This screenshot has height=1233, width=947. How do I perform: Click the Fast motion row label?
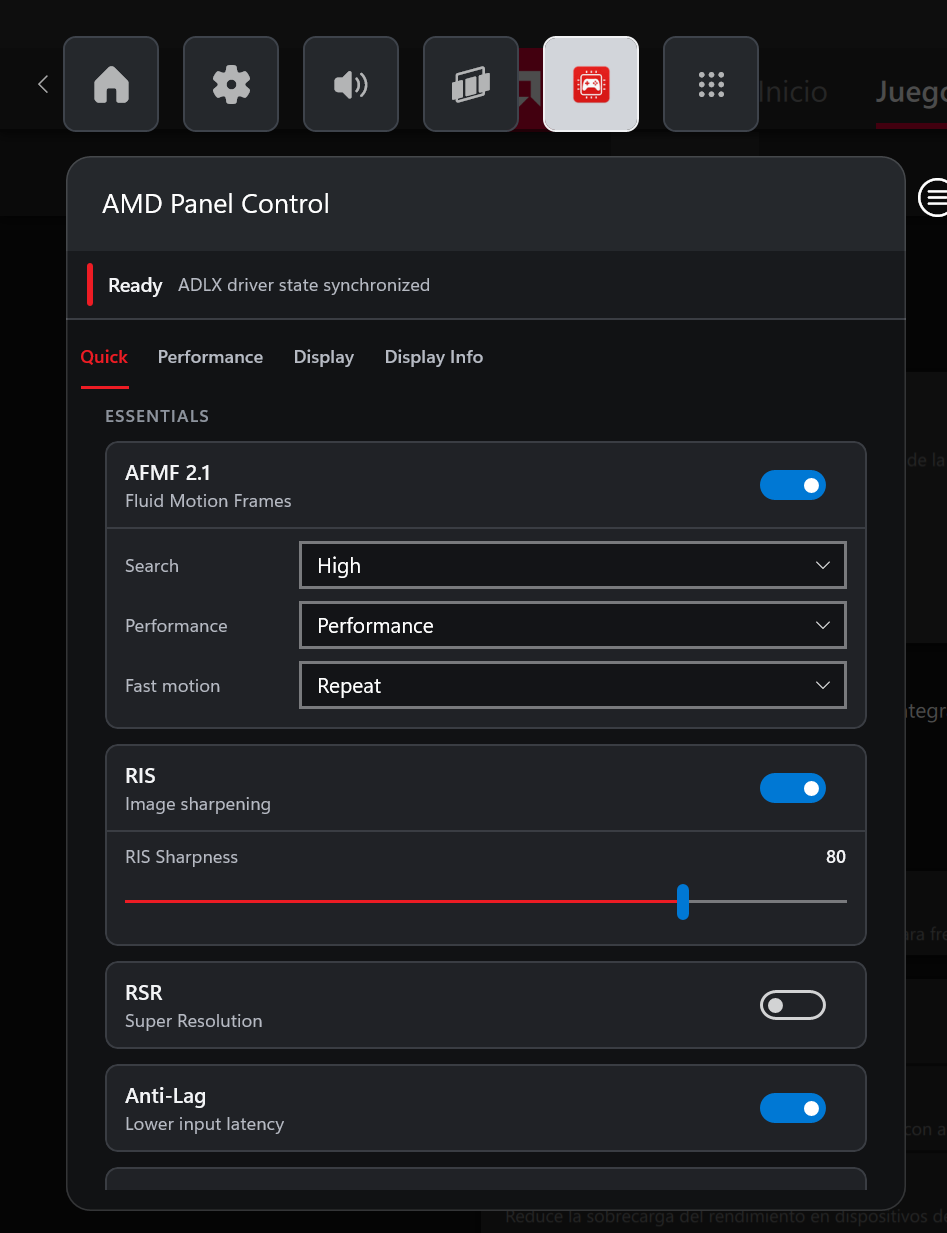click(172, 686)
